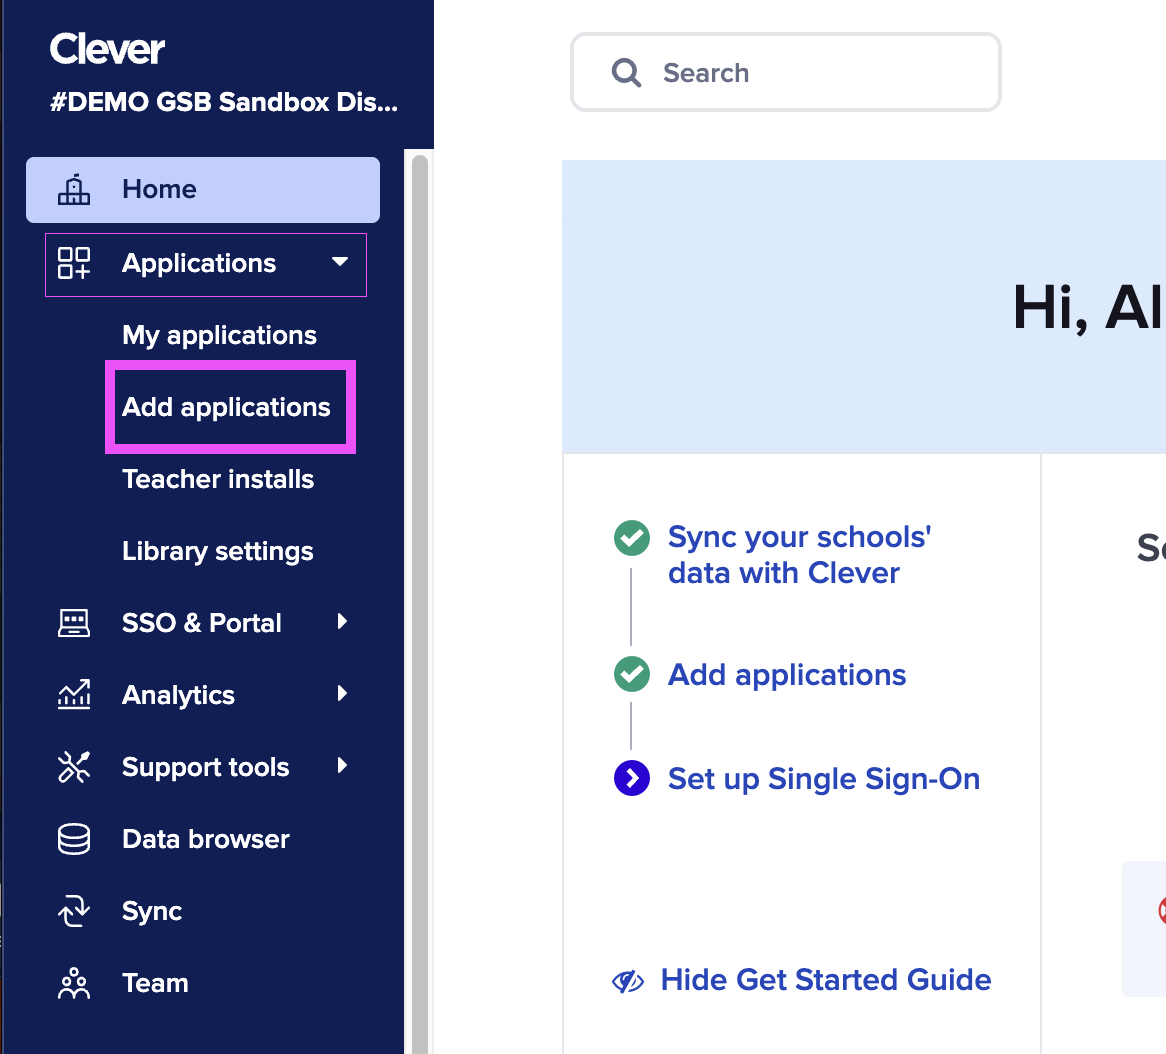Expand the Support tools submenu arrow

[x=341, y=766]
